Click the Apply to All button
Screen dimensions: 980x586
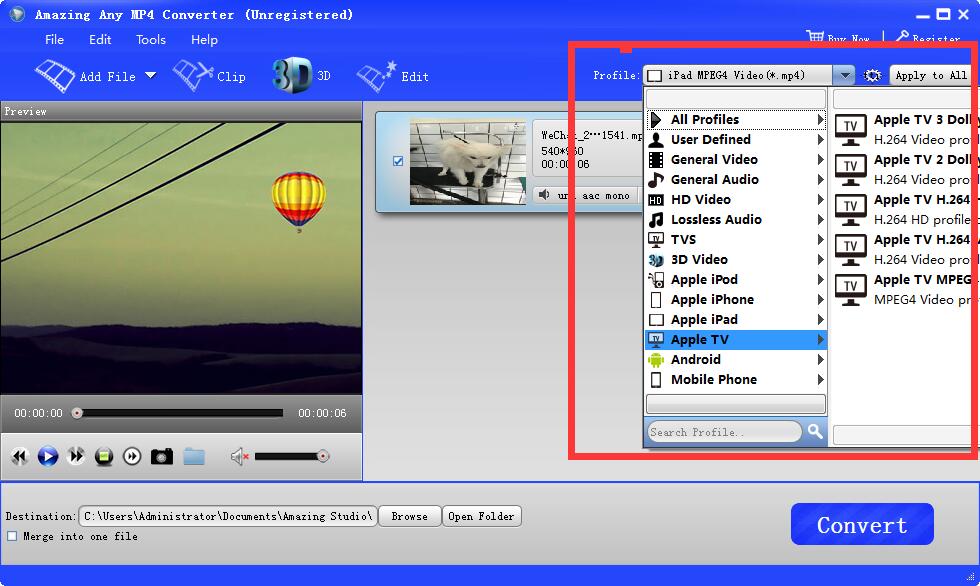coord(931,76)
